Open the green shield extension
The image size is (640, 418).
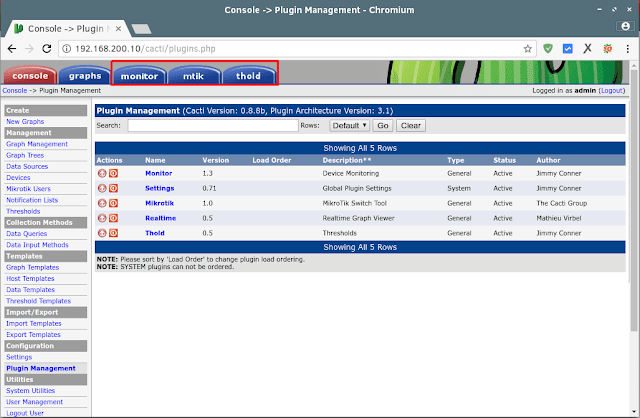pos(548,49)
